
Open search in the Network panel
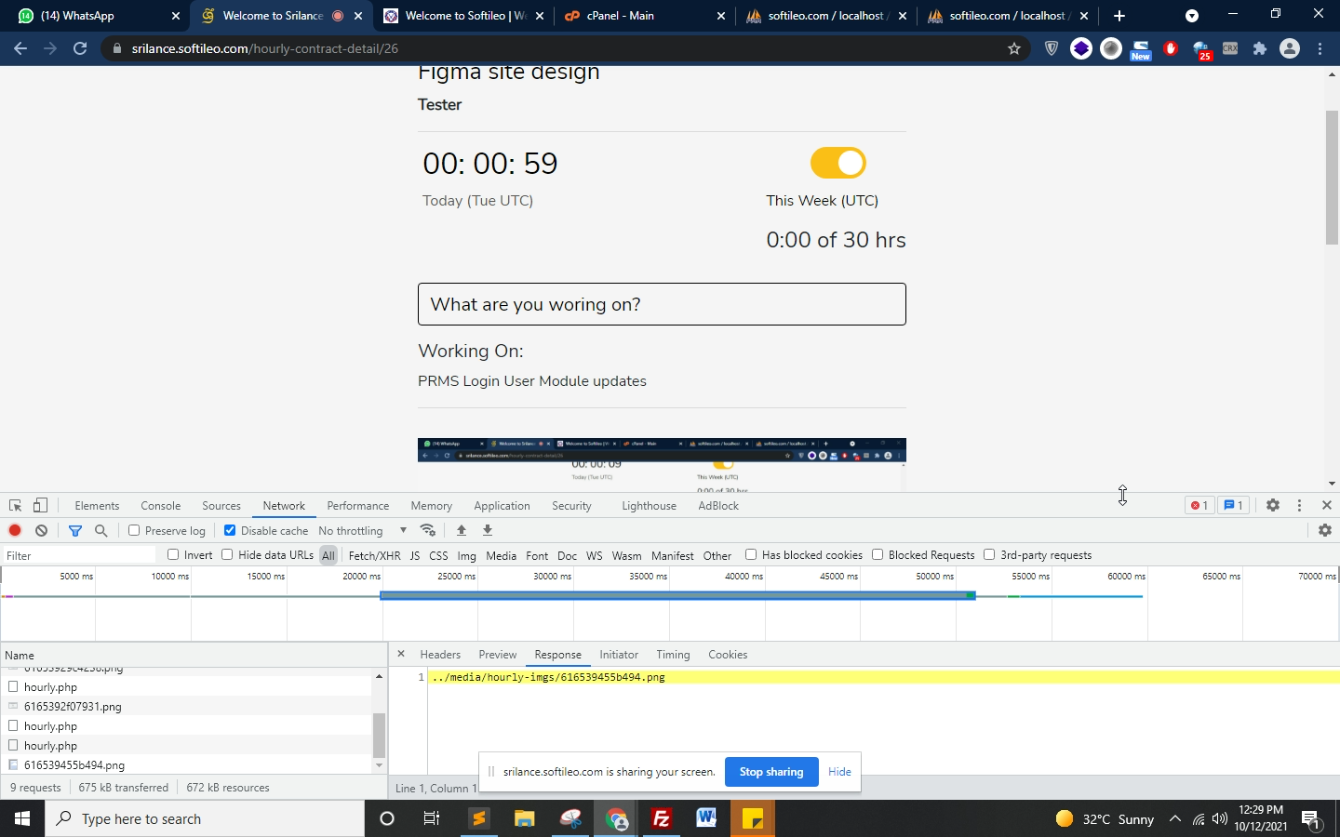coord(101,531)
